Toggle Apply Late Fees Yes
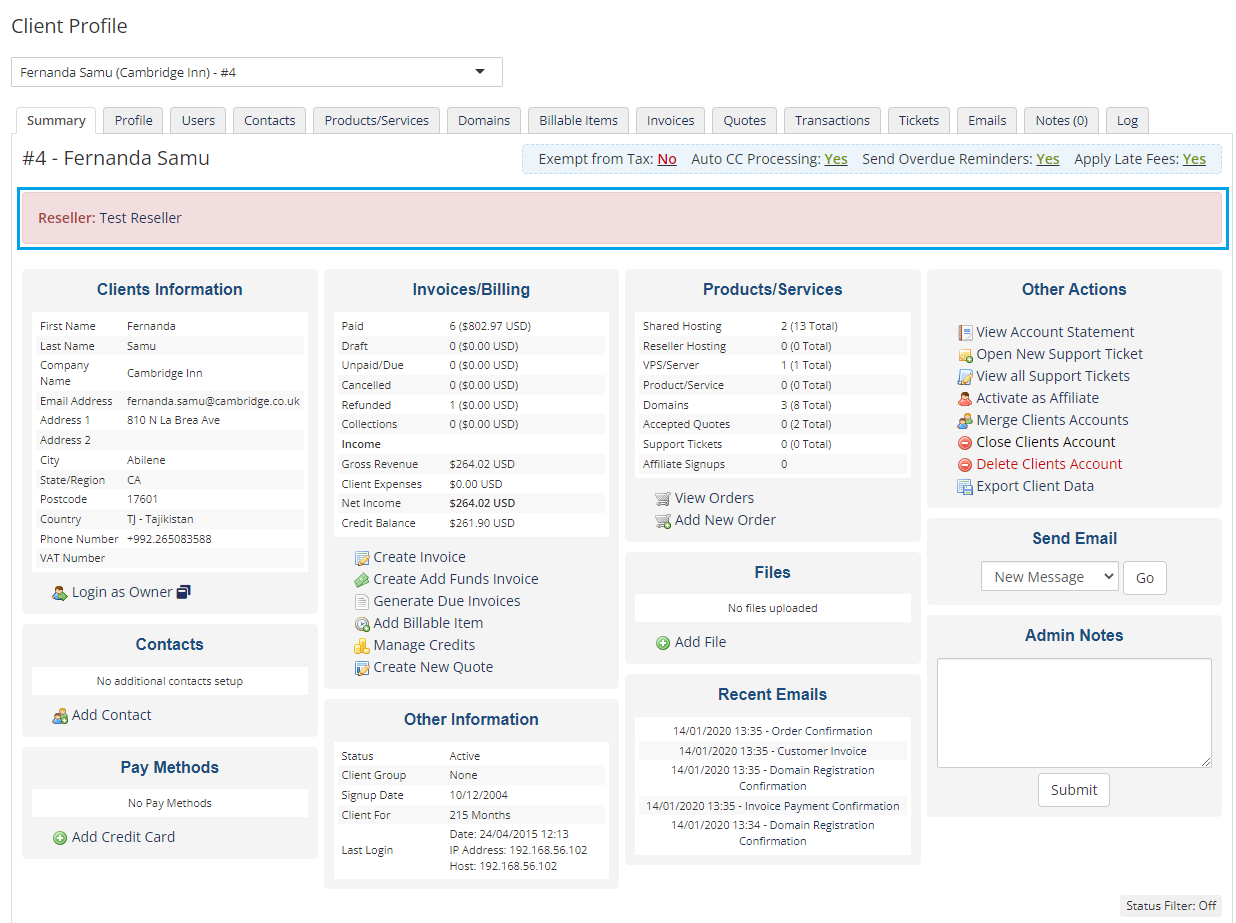The height and width of the screenshot is (923, 1236). click(1194, 159)
